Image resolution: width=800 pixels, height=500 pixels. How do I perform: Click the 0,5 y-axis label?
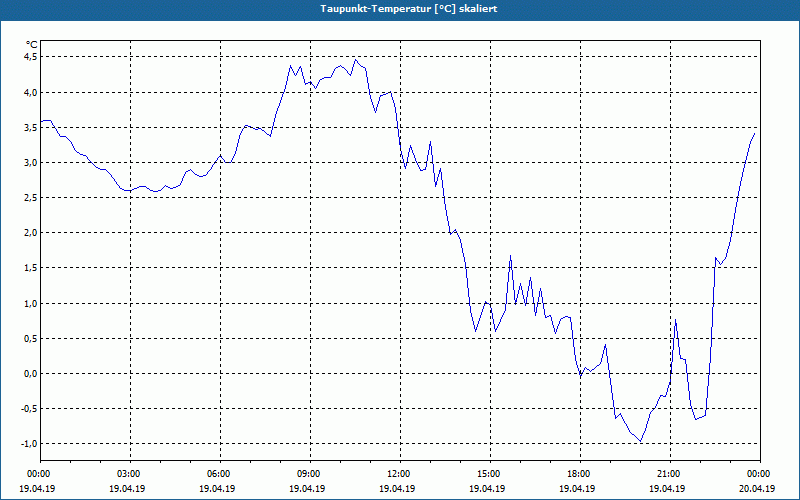pos(31,338)
